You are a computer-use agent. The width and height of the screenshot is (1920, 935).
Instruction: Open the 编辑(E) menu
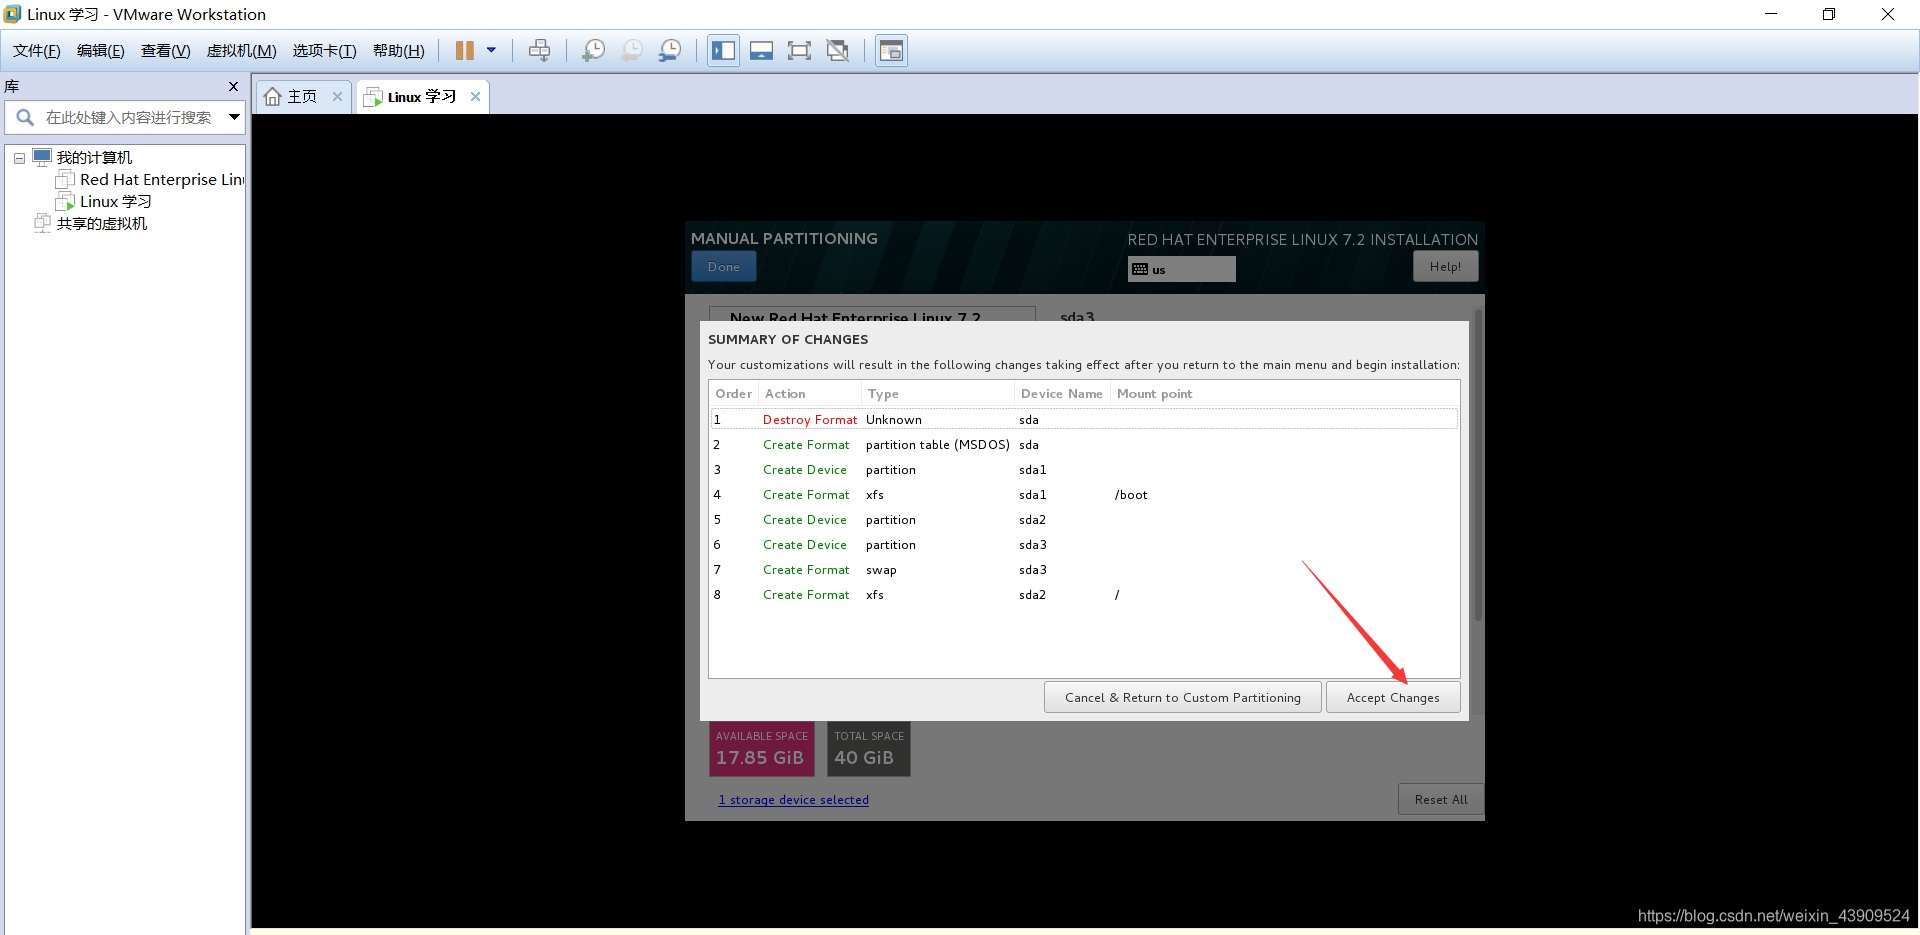coord(100,51)
